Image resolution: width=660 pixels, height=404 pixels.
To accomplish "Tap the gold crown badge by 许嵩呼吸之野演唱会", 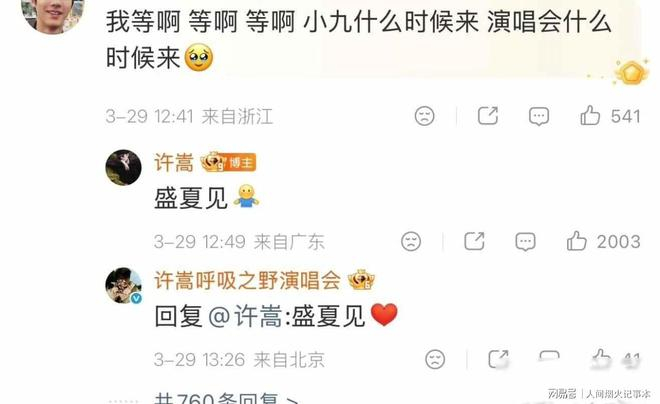I will click(361, 280).
